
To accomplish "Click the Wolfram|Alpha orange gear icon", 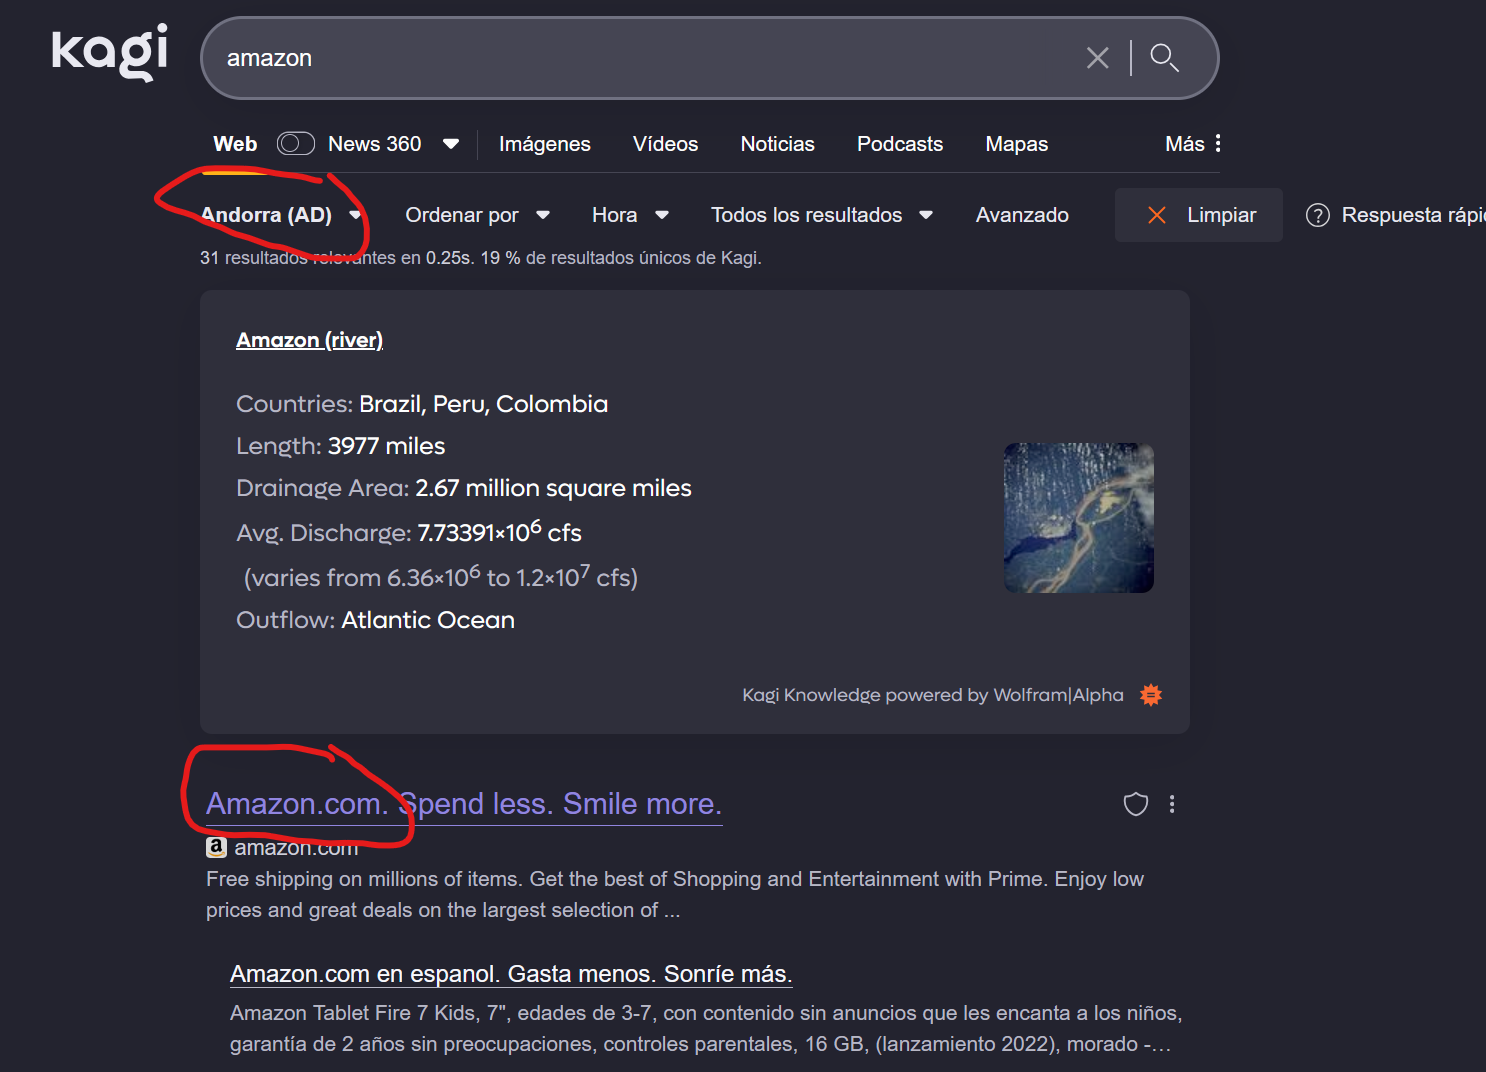I will pyautogui.click(x=1151, y=695).
